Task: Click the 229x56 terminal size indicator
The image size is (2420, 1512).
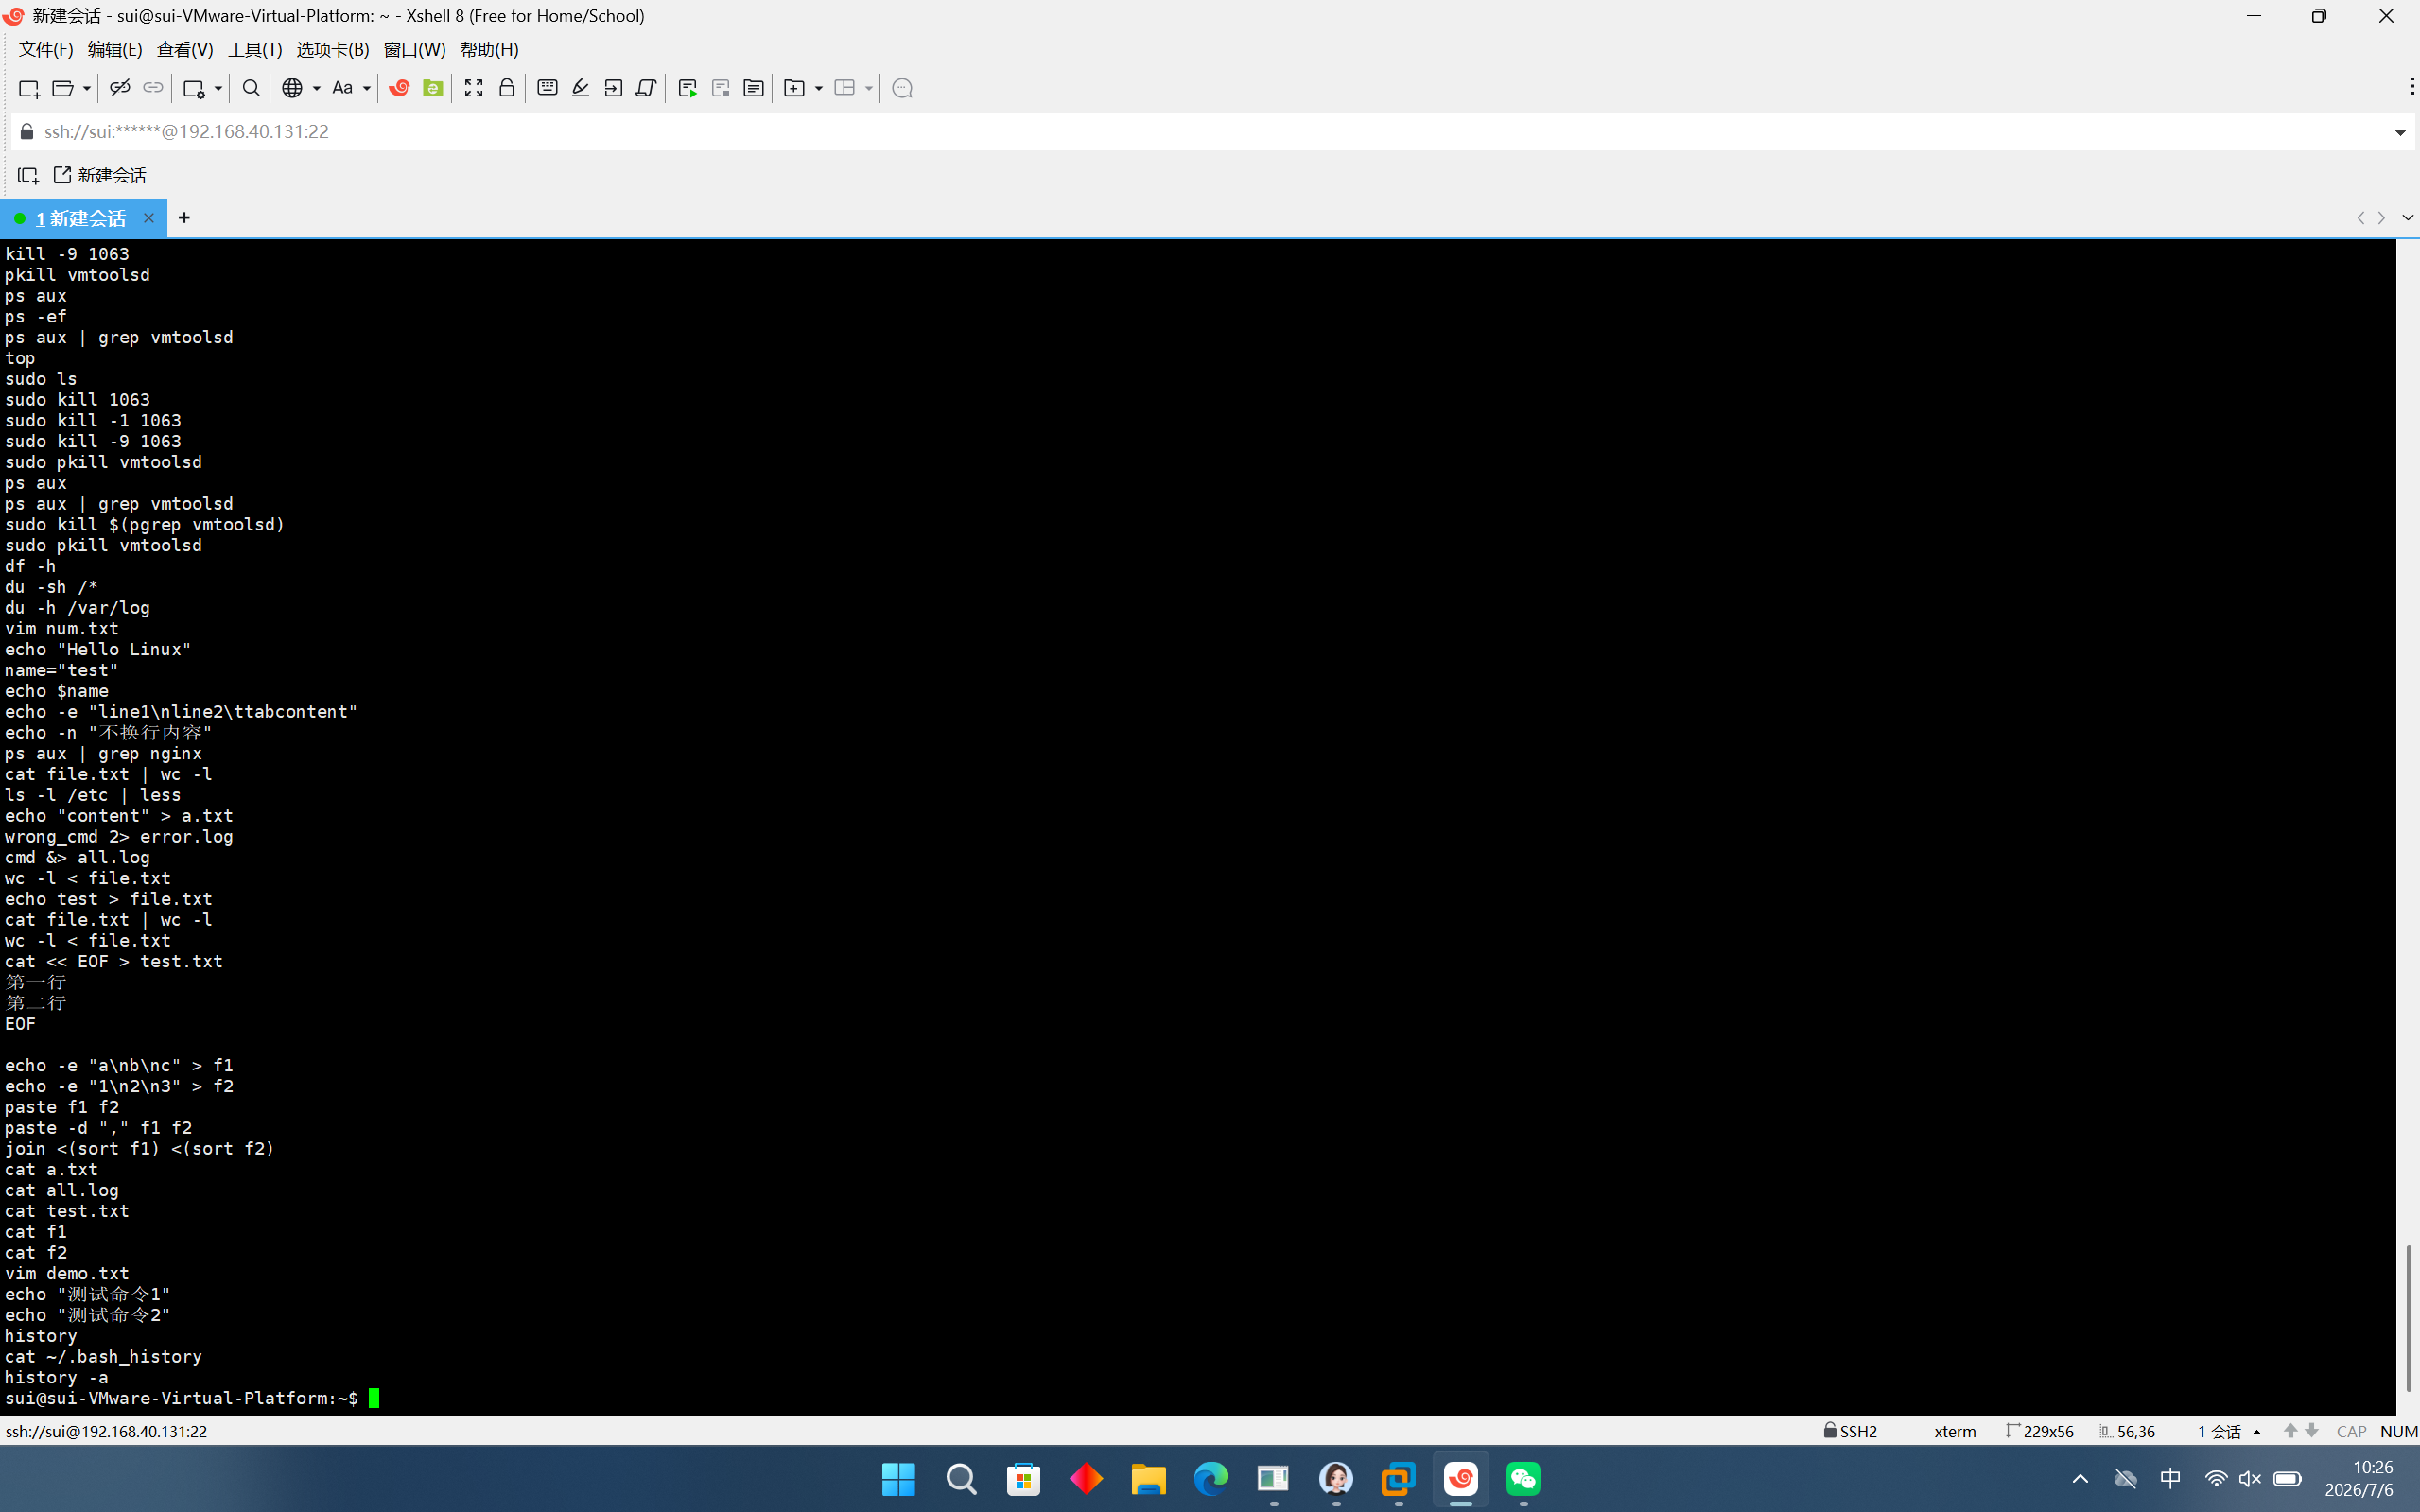Action: pyautogui.click(x=2040, y=1432)
